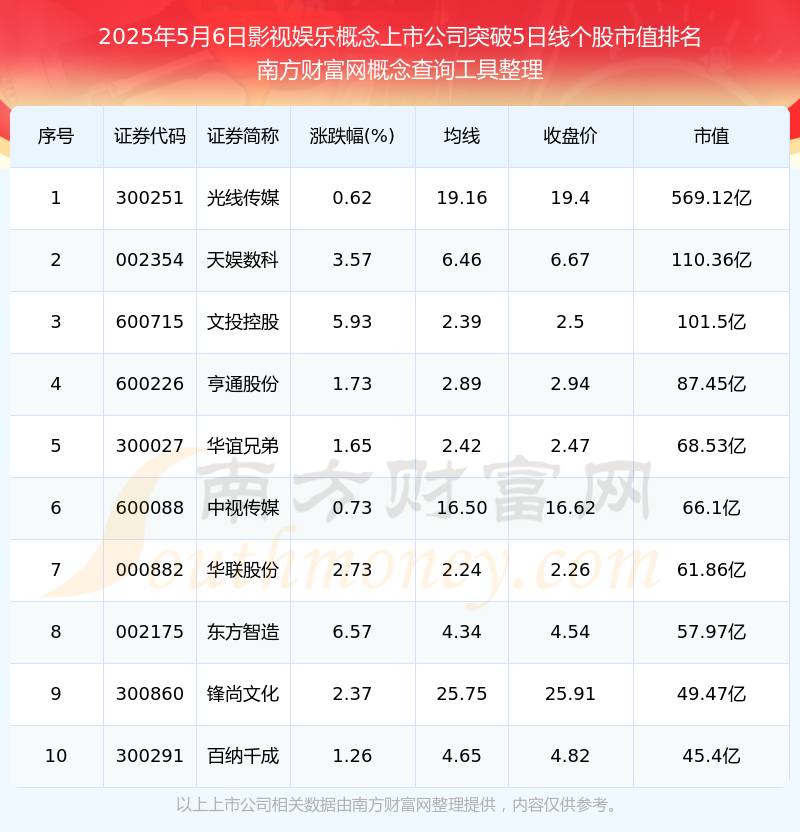The image size is (800, 832).
Task: Select stock code 300291
Action: (150, 756)
